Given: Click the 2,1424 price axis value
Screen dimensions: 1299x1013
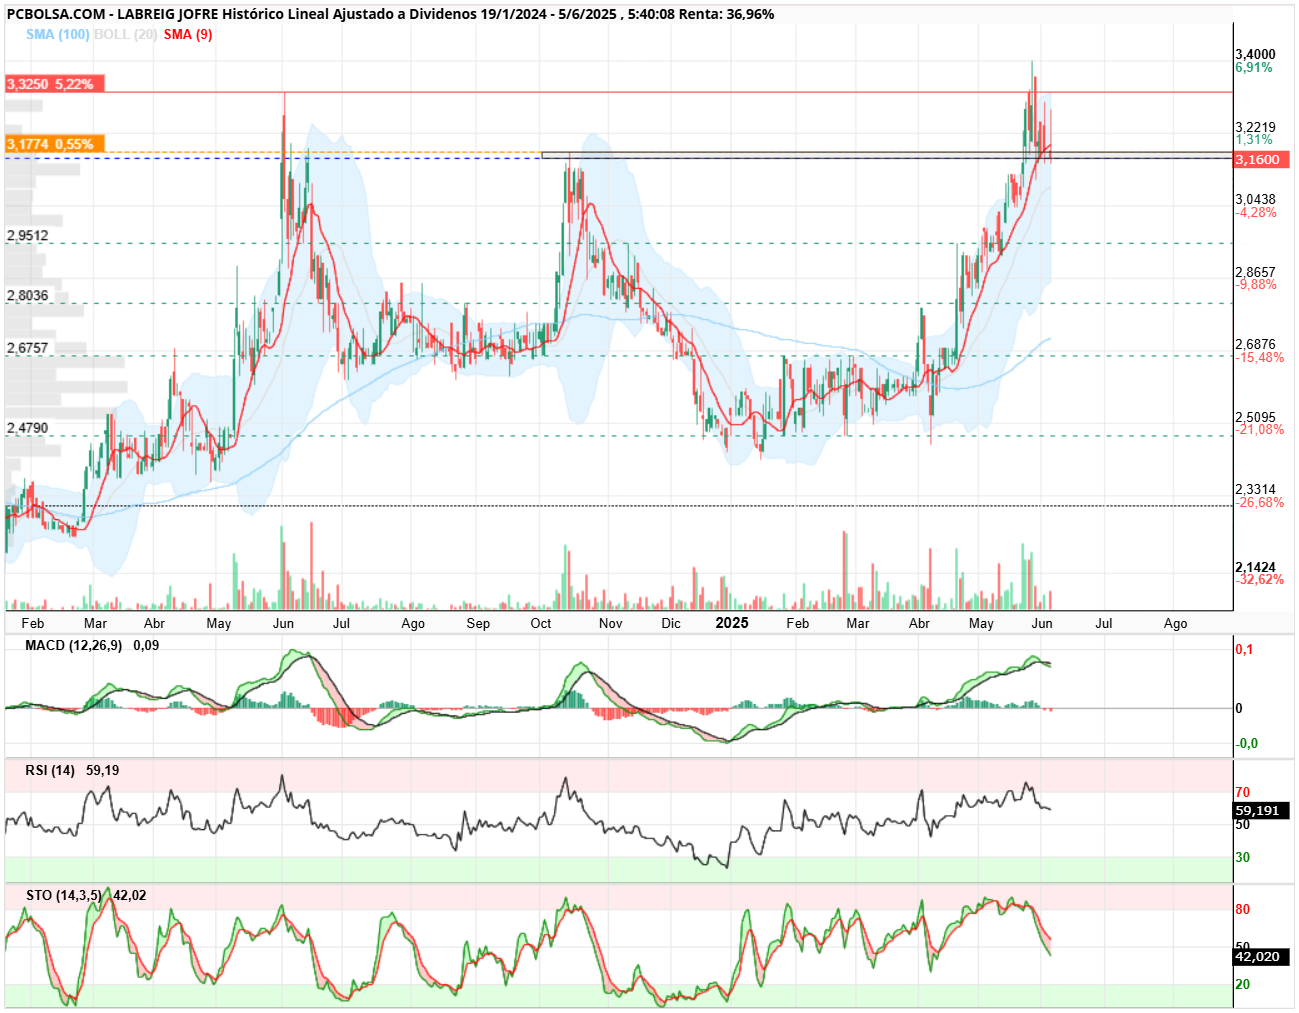Looking at the screenshot, I should tap(1256, 567).
